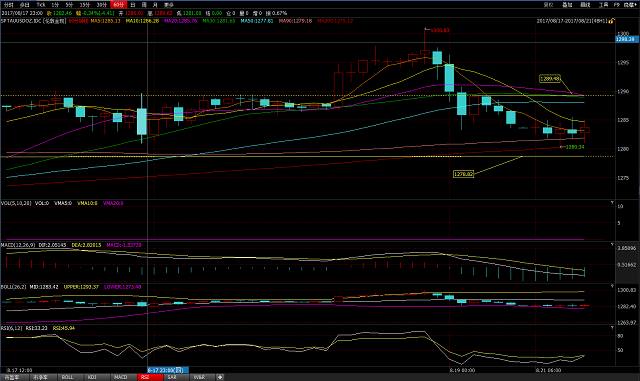Open the MACD indicator tab
Viewport: 640px width, 381px height.
coord(120,377)
